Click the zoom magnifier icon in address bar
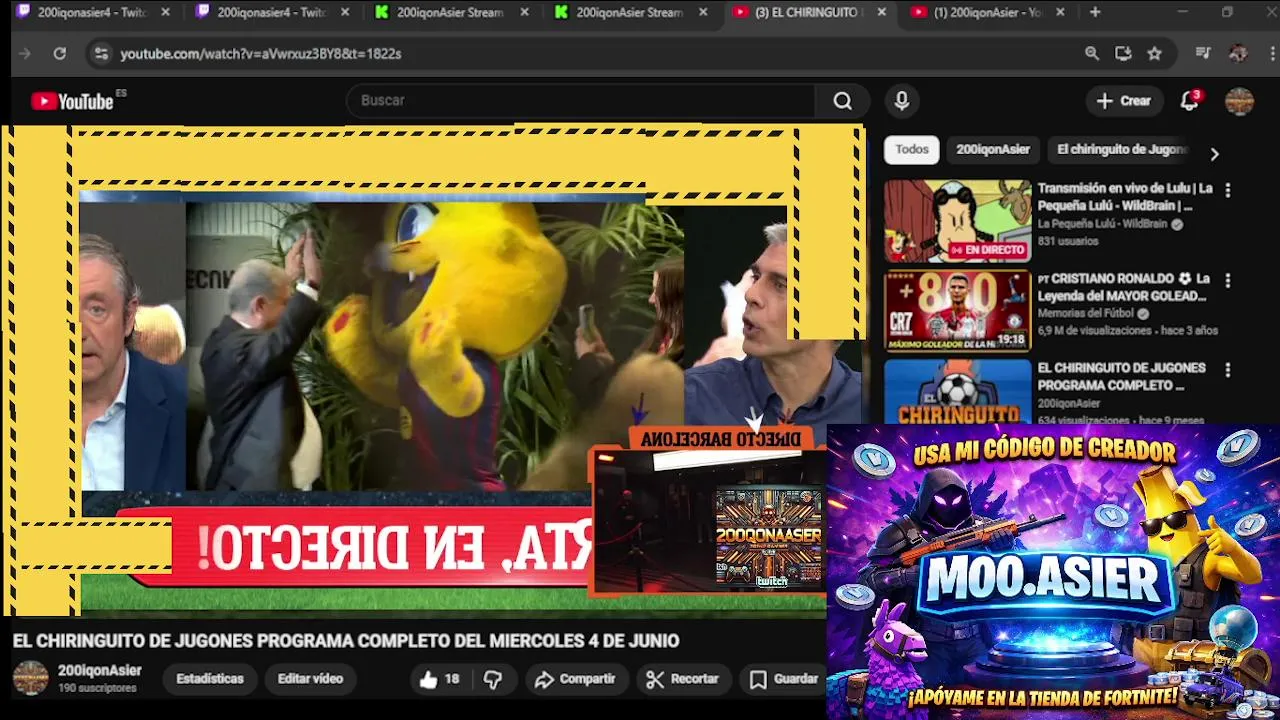The width and height of the screenshot is (1280, 720). point(1092,54)
